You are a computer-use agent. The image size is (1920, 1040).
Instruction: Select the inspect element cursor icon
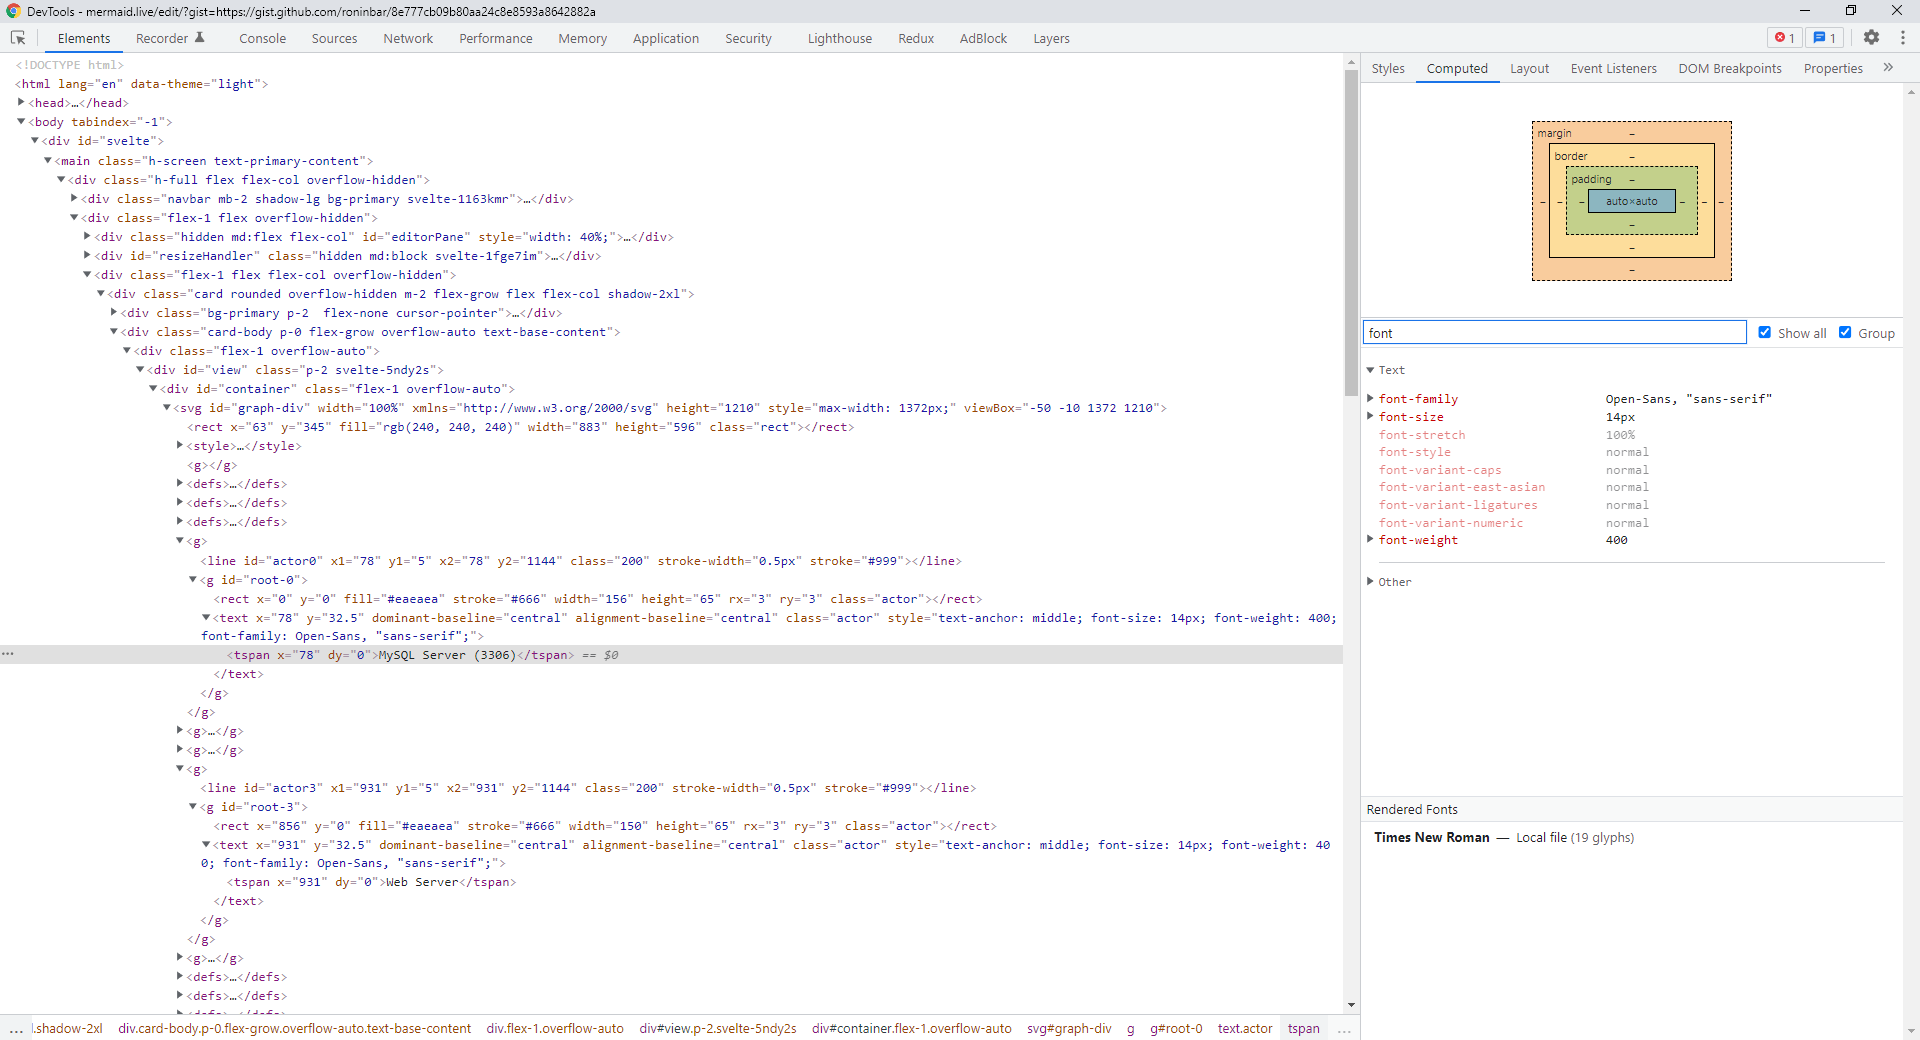click(18, 37)
